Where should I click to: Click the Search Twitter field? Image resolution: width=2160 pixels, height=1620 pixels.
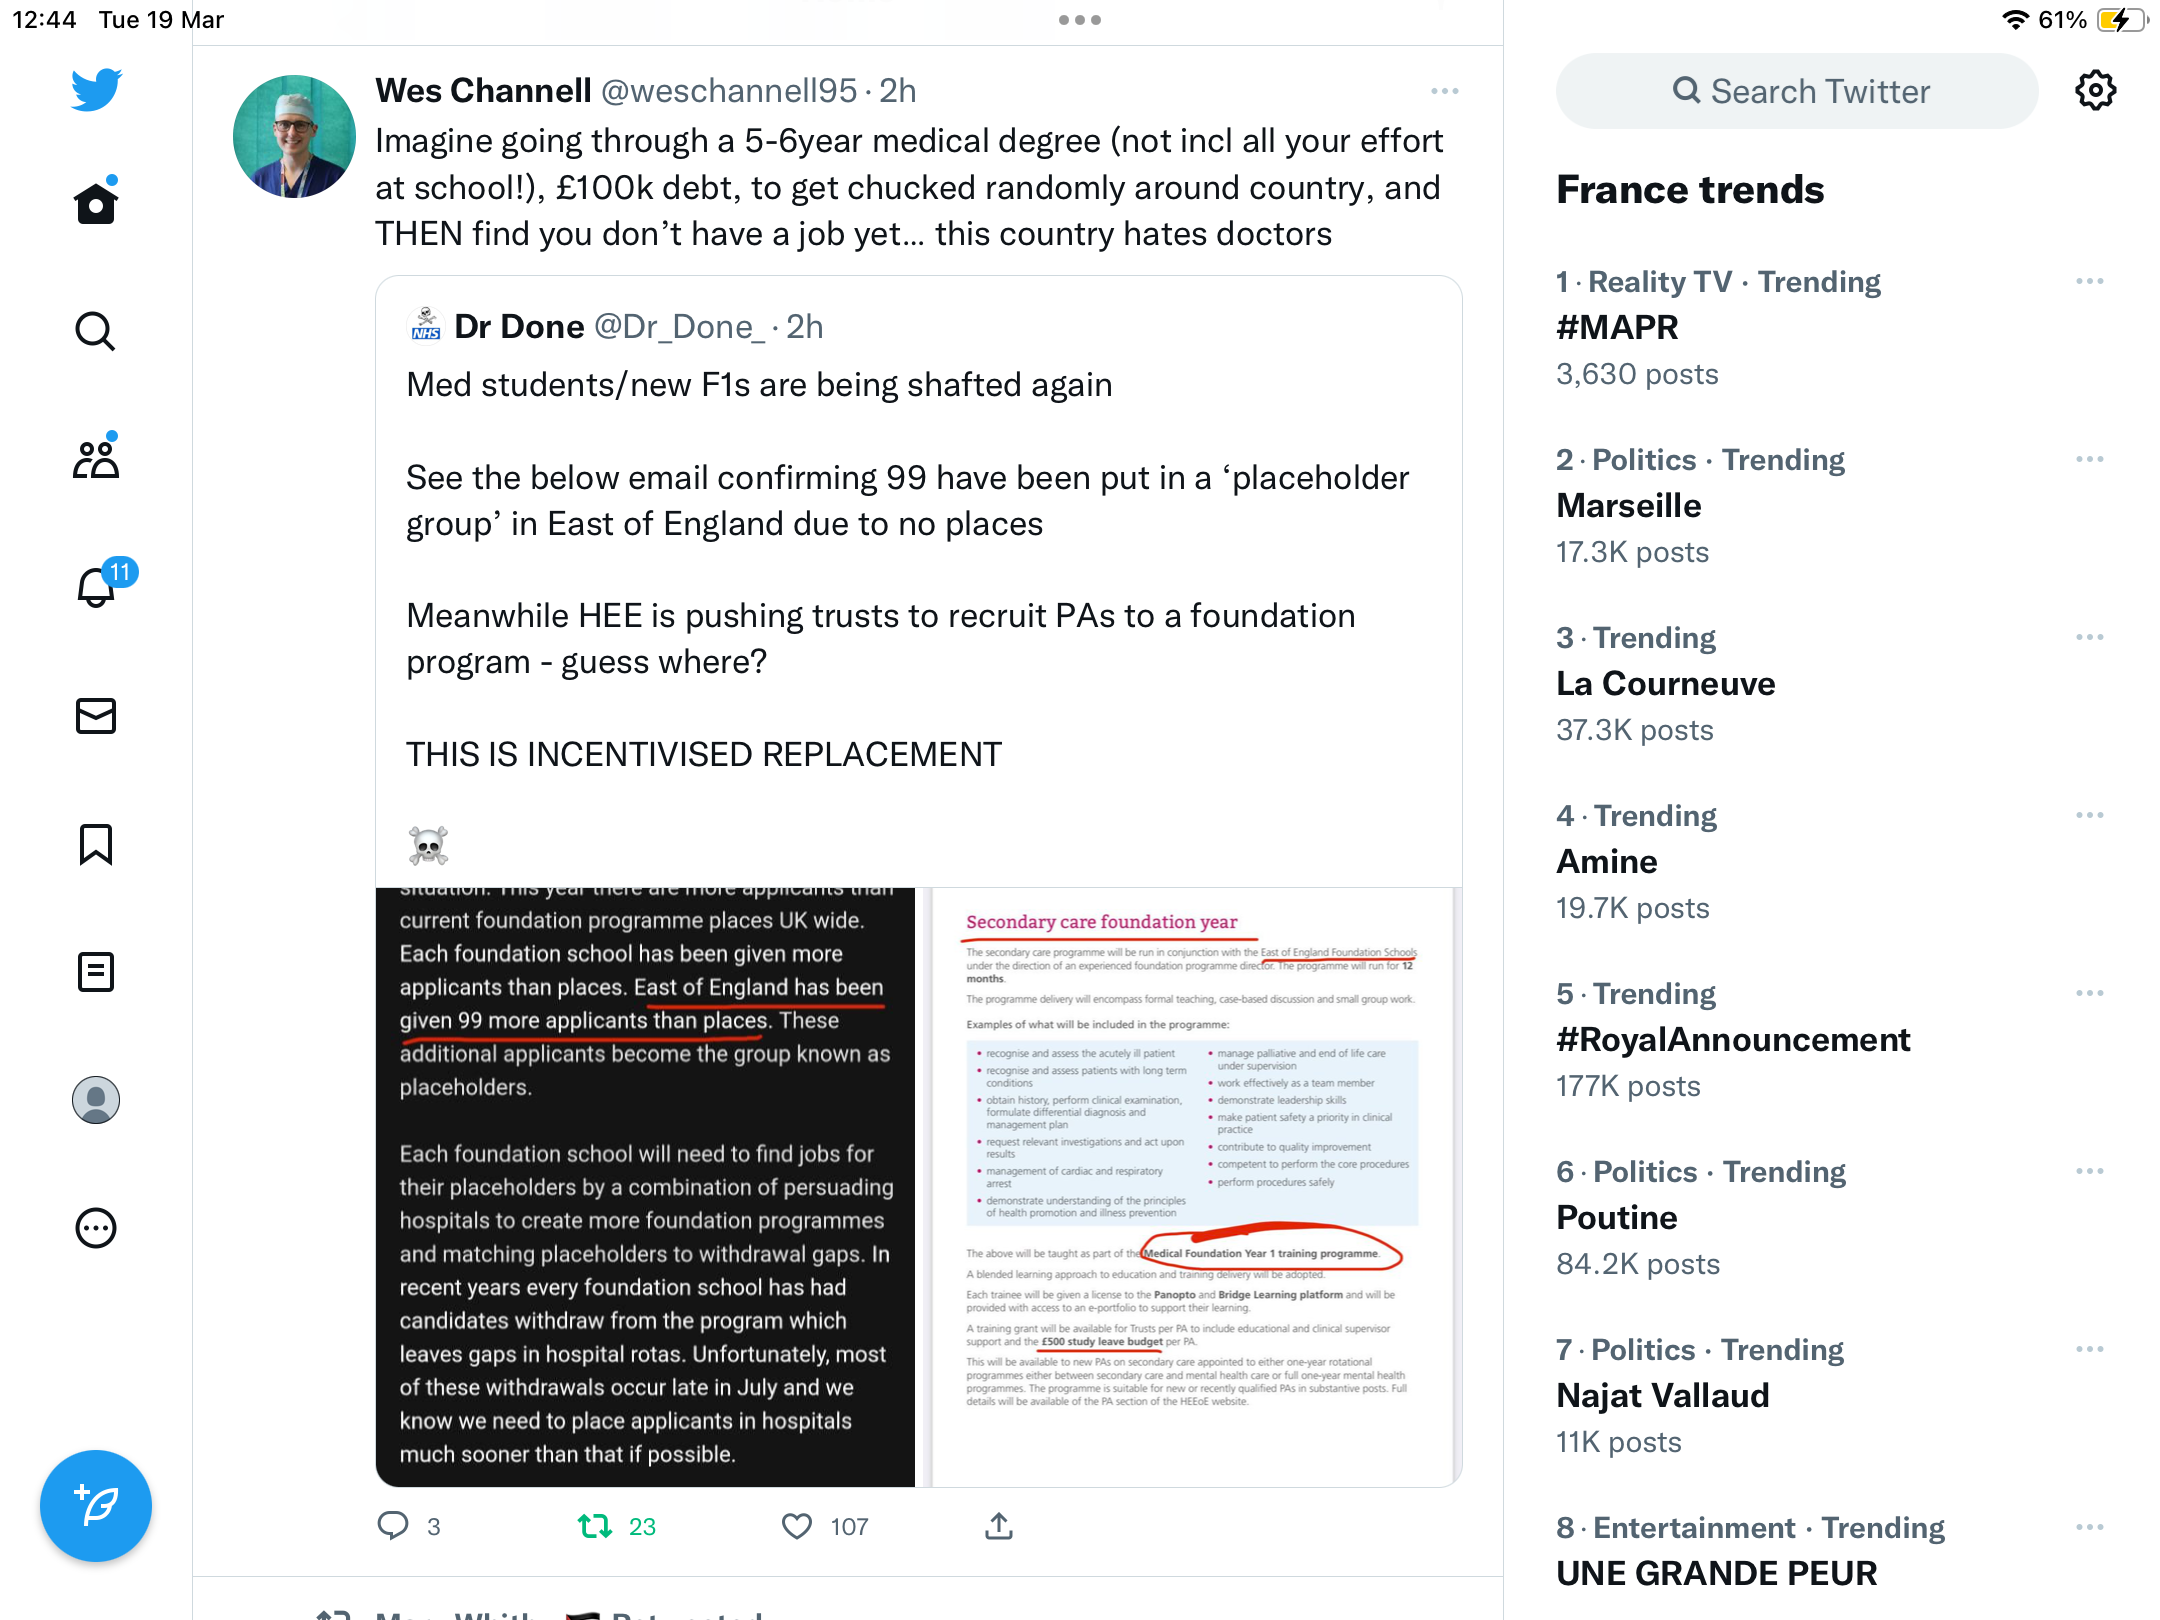[1796, 91]
